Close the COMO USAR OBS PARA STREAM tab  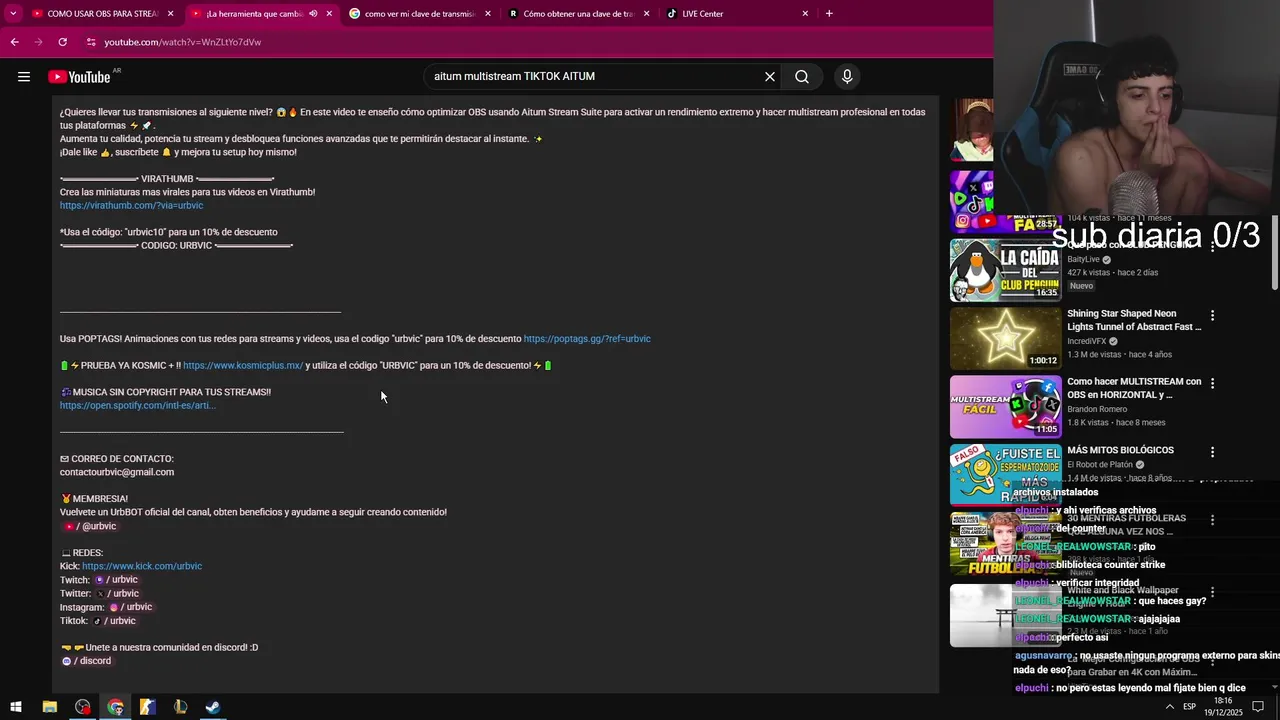tap(171, 14)
